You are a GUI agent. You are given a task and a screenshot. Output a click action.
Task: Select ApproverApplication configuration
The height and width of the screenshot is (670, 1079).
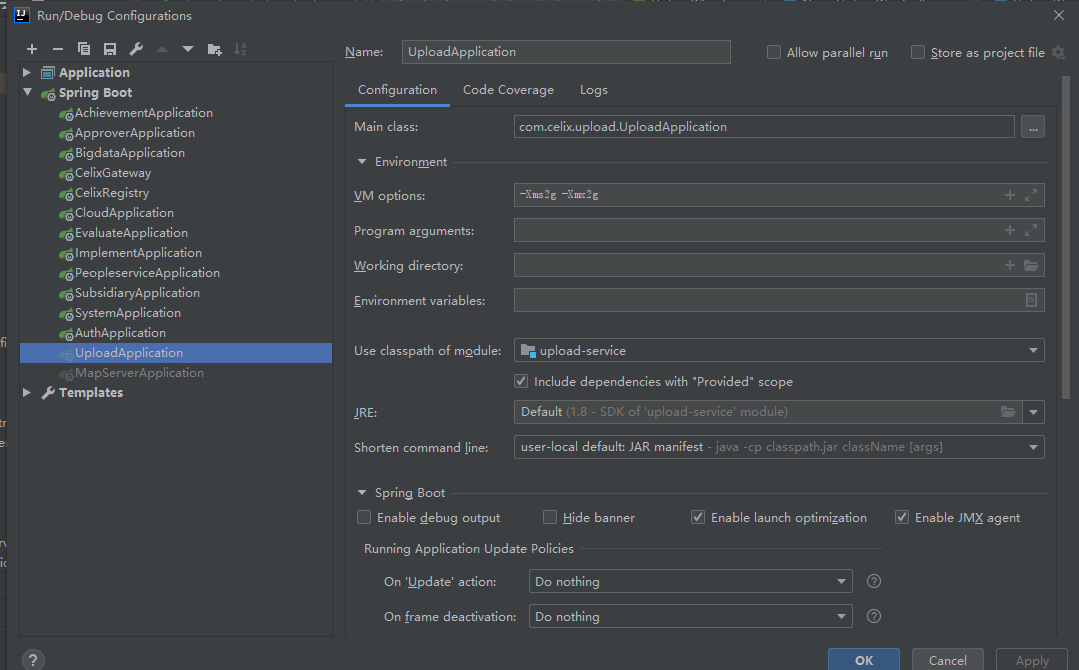tap(135, 133)
